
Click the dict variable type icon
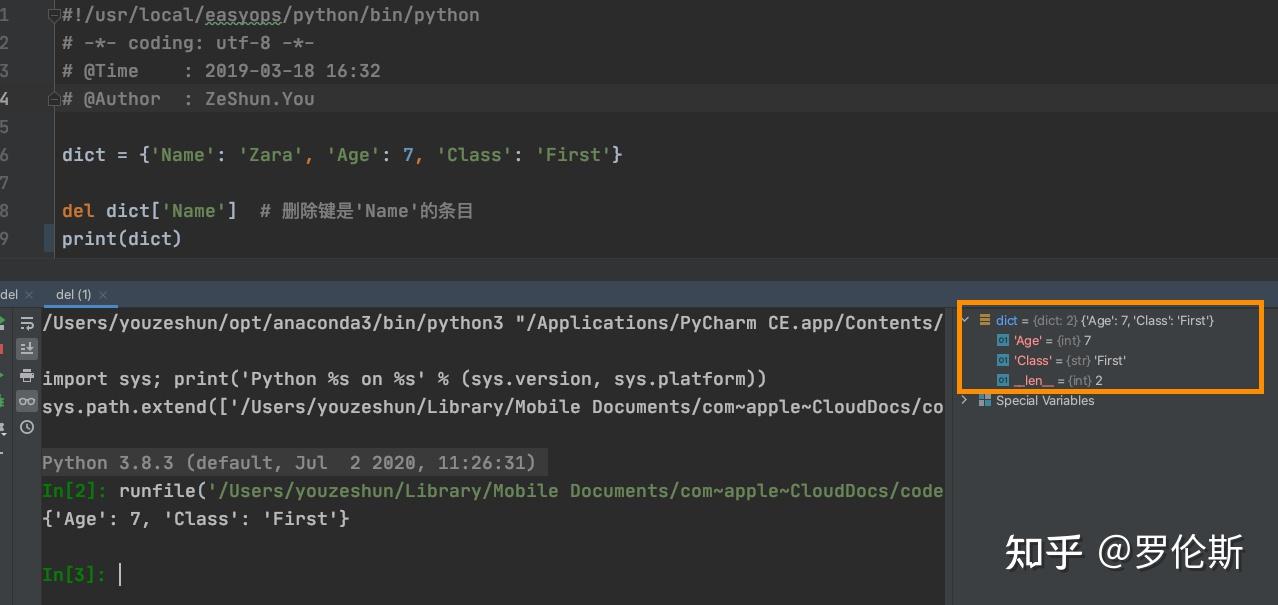tap(985, 320)
